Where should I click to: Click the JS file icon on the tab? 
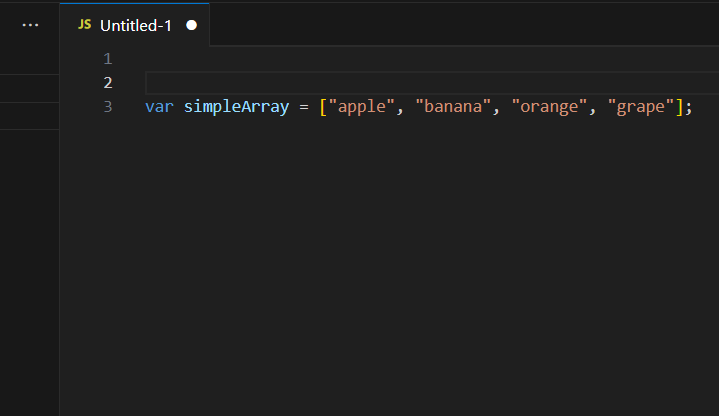coord(84,25)
